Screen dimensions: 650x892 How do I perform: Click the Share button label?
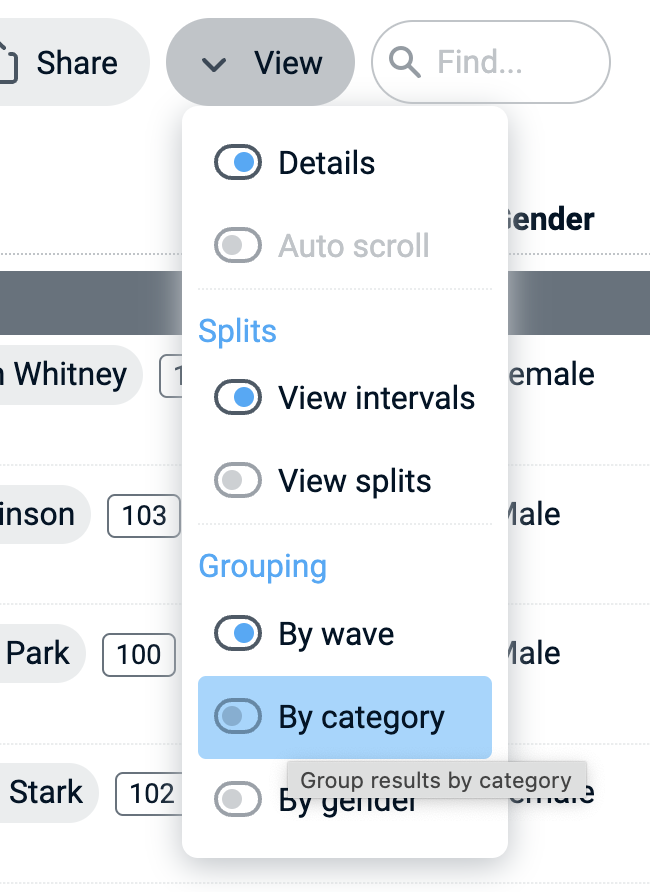[x=77, y=63]
